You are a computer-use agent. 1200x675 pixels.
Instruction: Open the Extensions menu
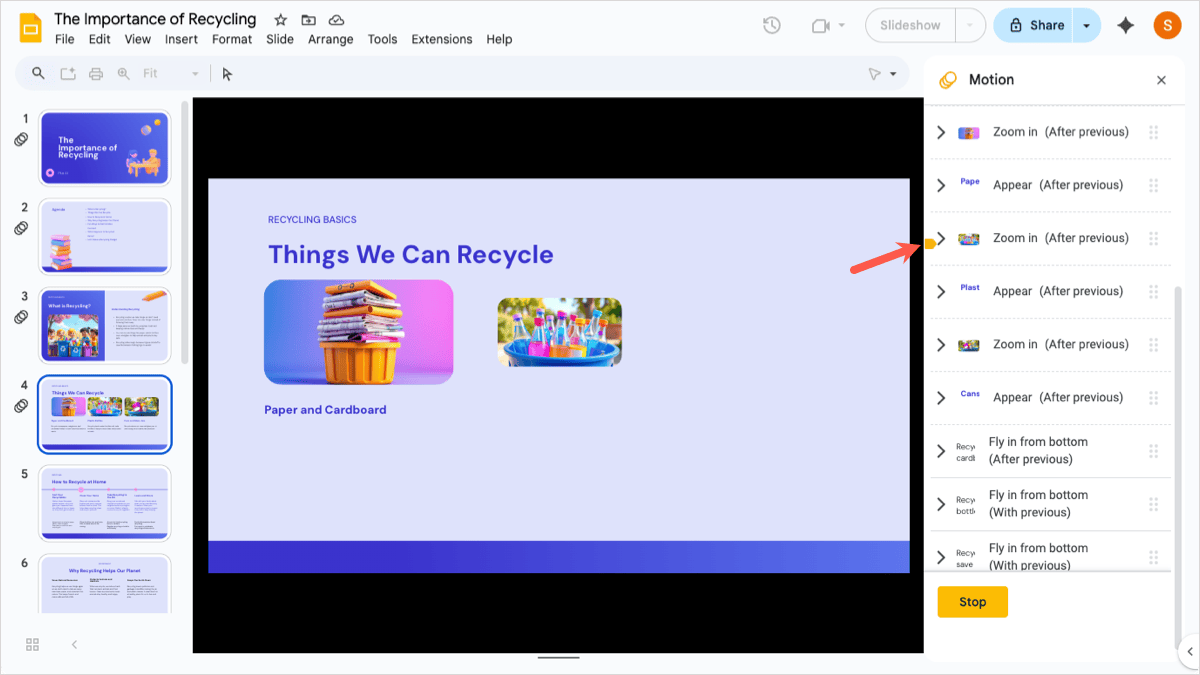click(442, 39)
